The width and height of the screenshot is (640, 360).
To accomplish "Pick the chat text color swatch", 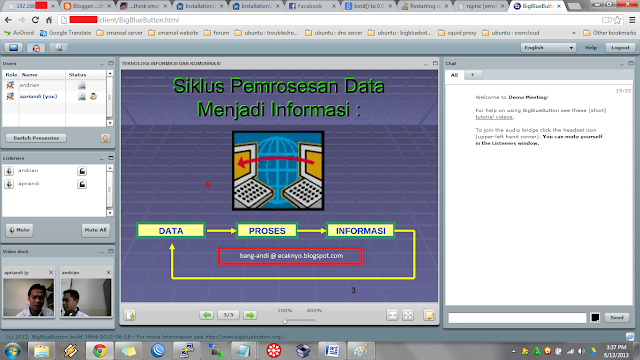I will (595, 318).
